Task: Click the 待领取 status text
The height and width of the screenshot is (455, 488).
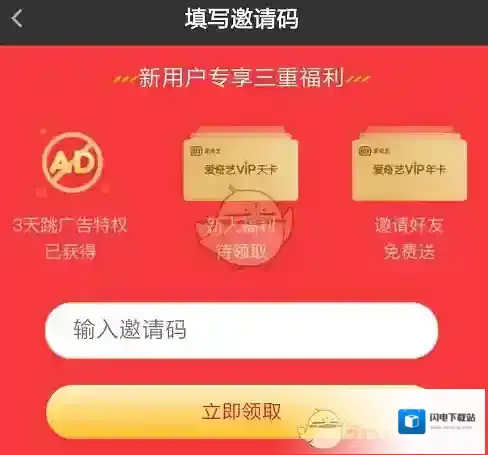Action: pyautogui.click(x=241, y=251)
